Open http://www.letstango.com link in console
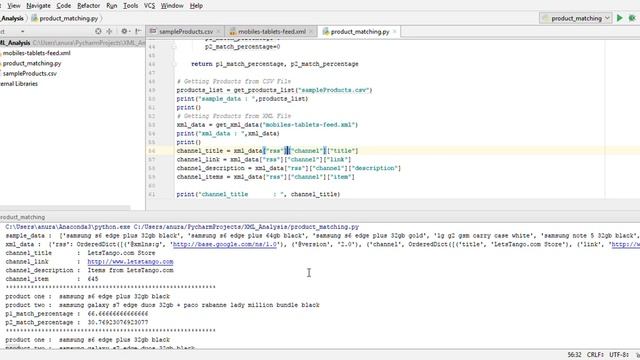Image resolution: width=640 pixels, height=360 pixels. coord(130,262)
